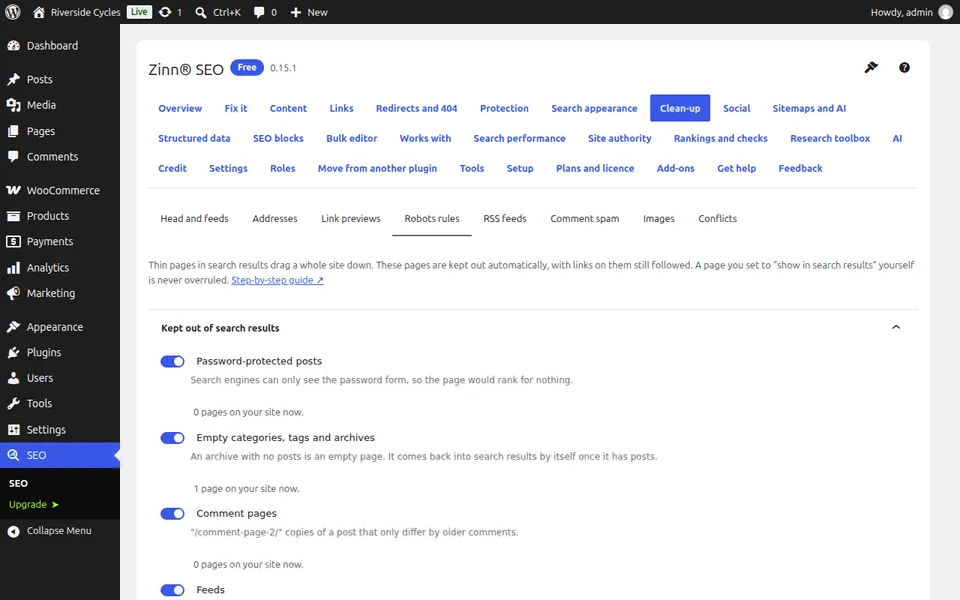Click the Upgrade link in SEO submenu
The width and height of the screenshot is (960, 600).
pyautogui.click(x=34, y=504)
